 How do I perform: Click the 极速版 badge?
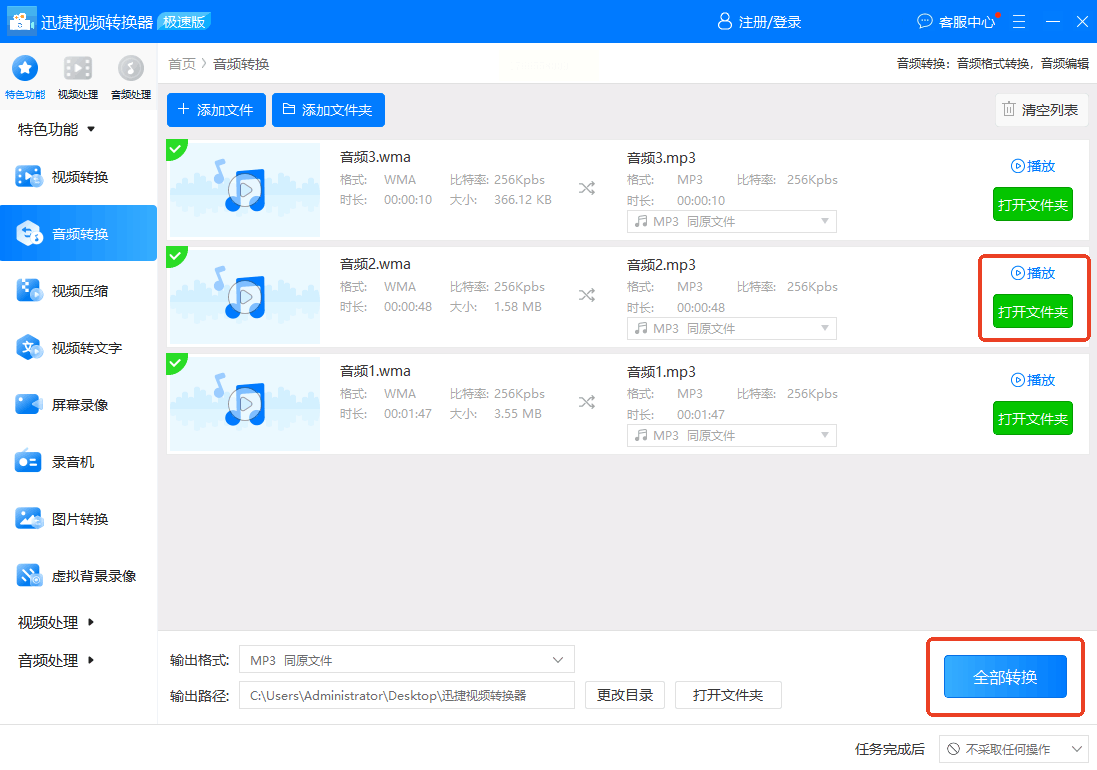(185, 22)
